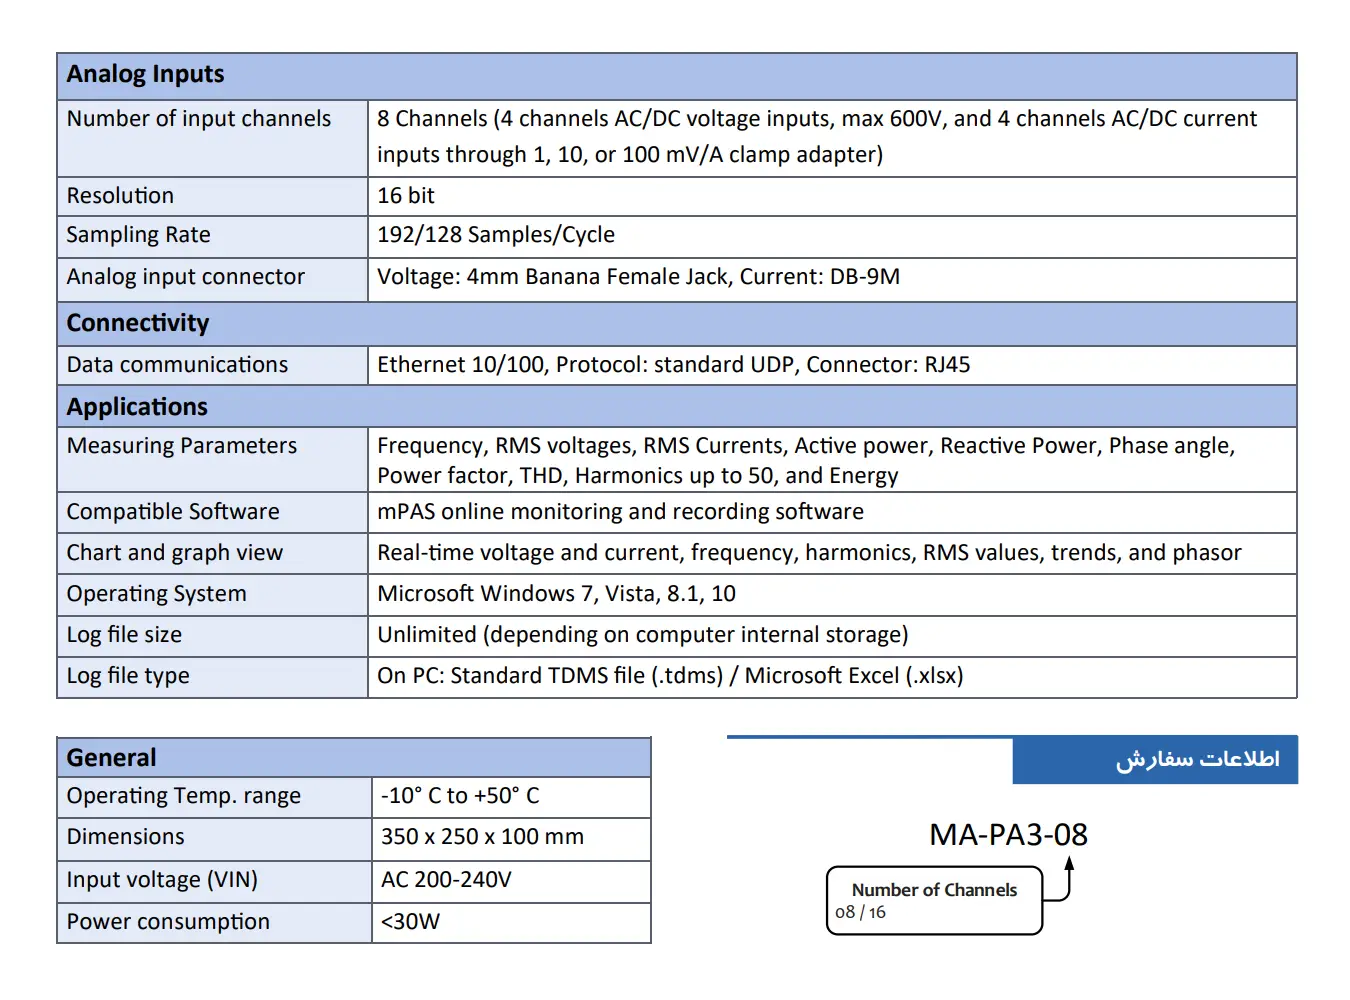Click the Persian ordering information banner
Screen dimensions: 1350x1000
(x=1155, y=760)
